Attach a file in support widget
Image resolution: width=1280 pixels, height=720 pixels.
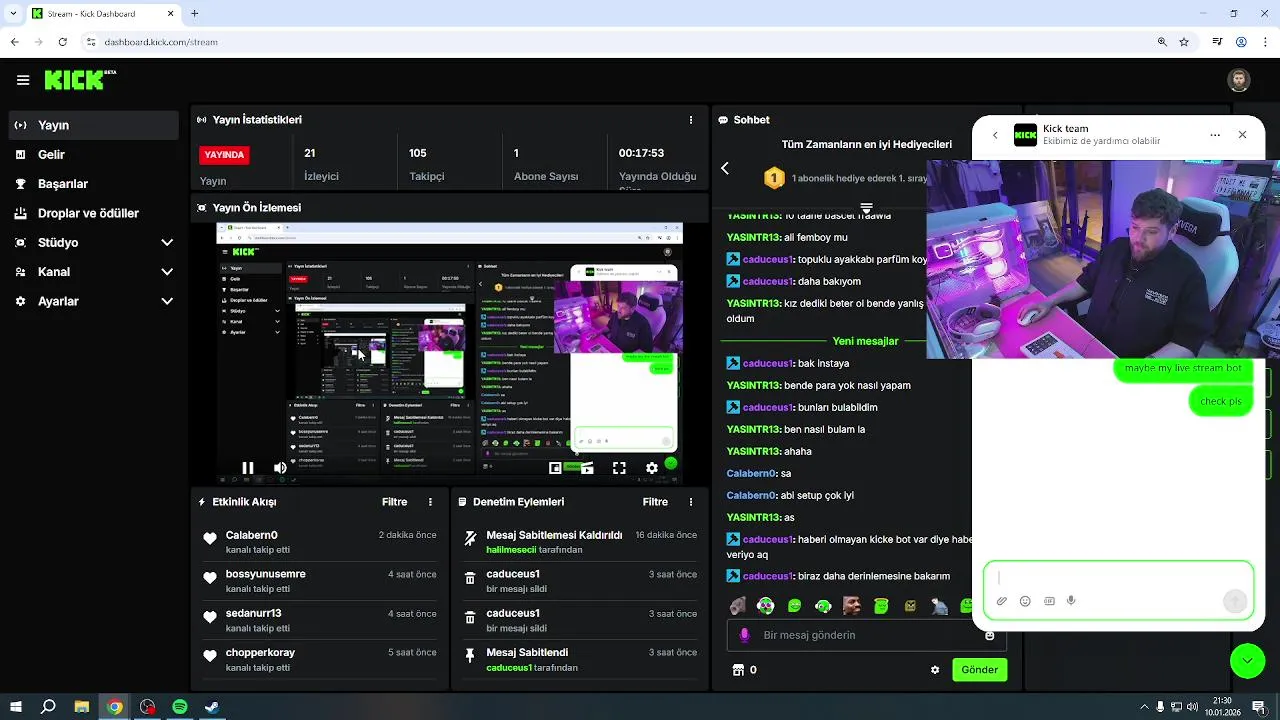pos(1002,601)
